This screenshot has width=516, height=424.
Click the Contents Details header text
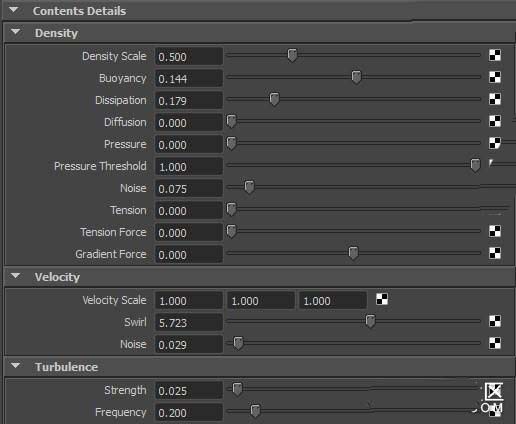coord(79,11)
